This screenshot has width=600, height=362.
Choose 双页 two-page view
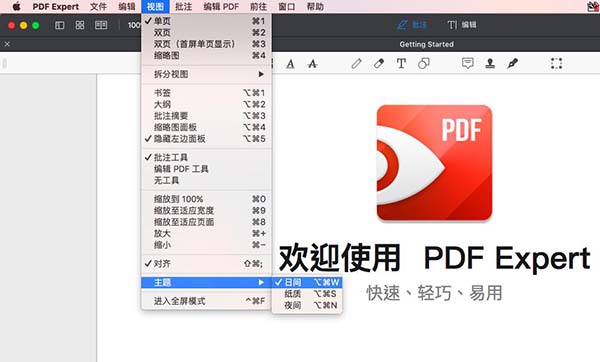(206, 33)
